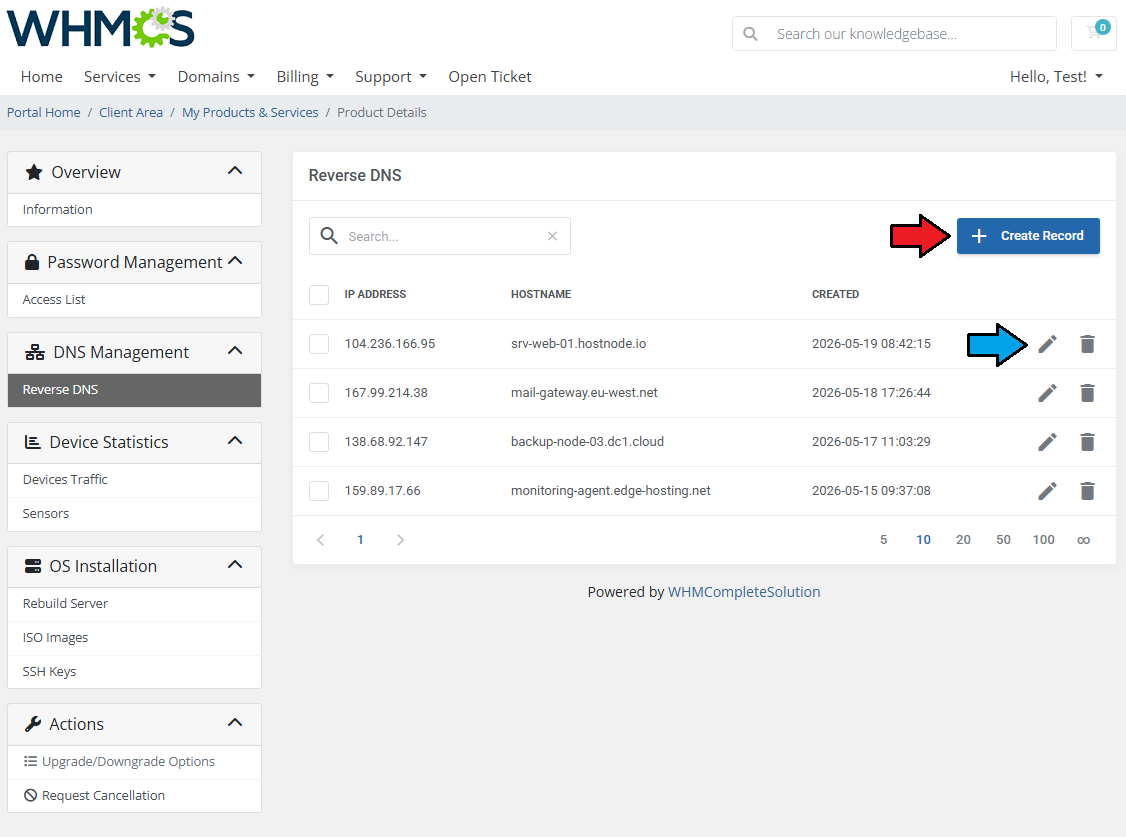Check the 159.89.17.66 row checkbox
The height and width of the screenshot is (837, 1126).
[x=319, y=491]
